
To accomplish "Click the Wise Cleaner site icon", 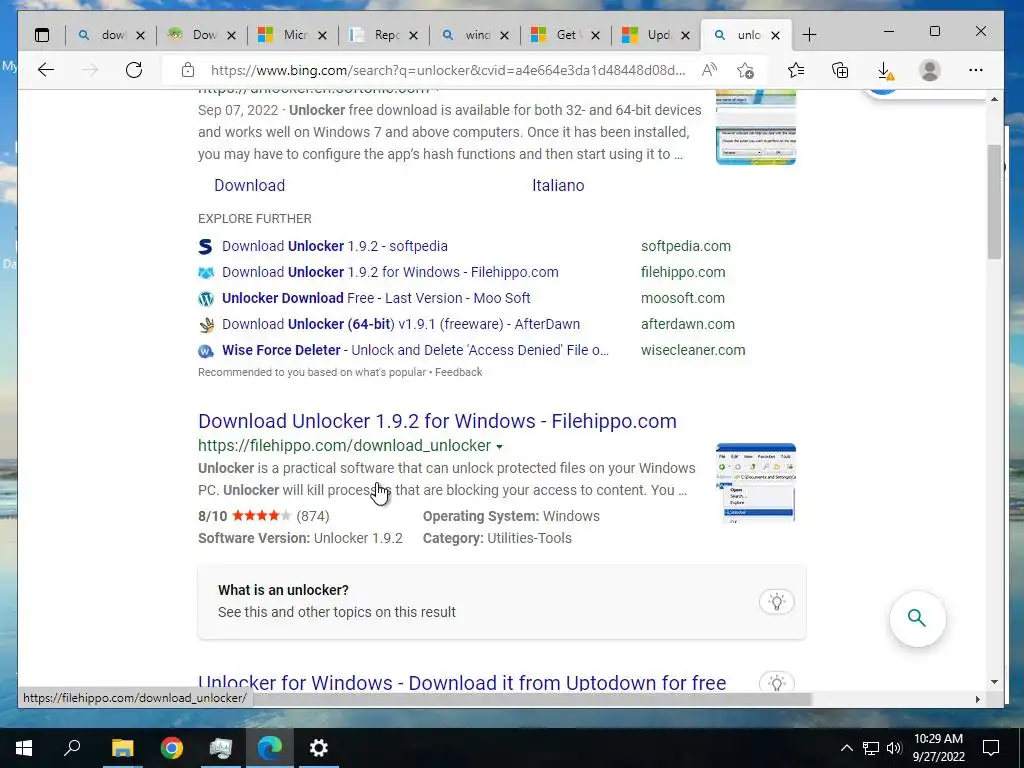I will coord(206,351).
